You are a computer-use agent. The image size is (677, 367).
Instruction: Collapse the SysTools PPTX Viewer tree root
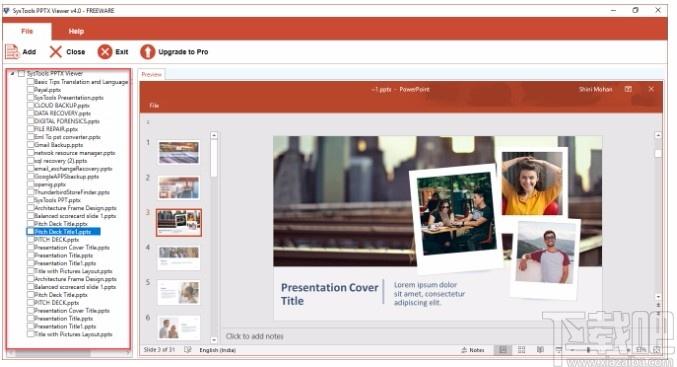point(12,74)
